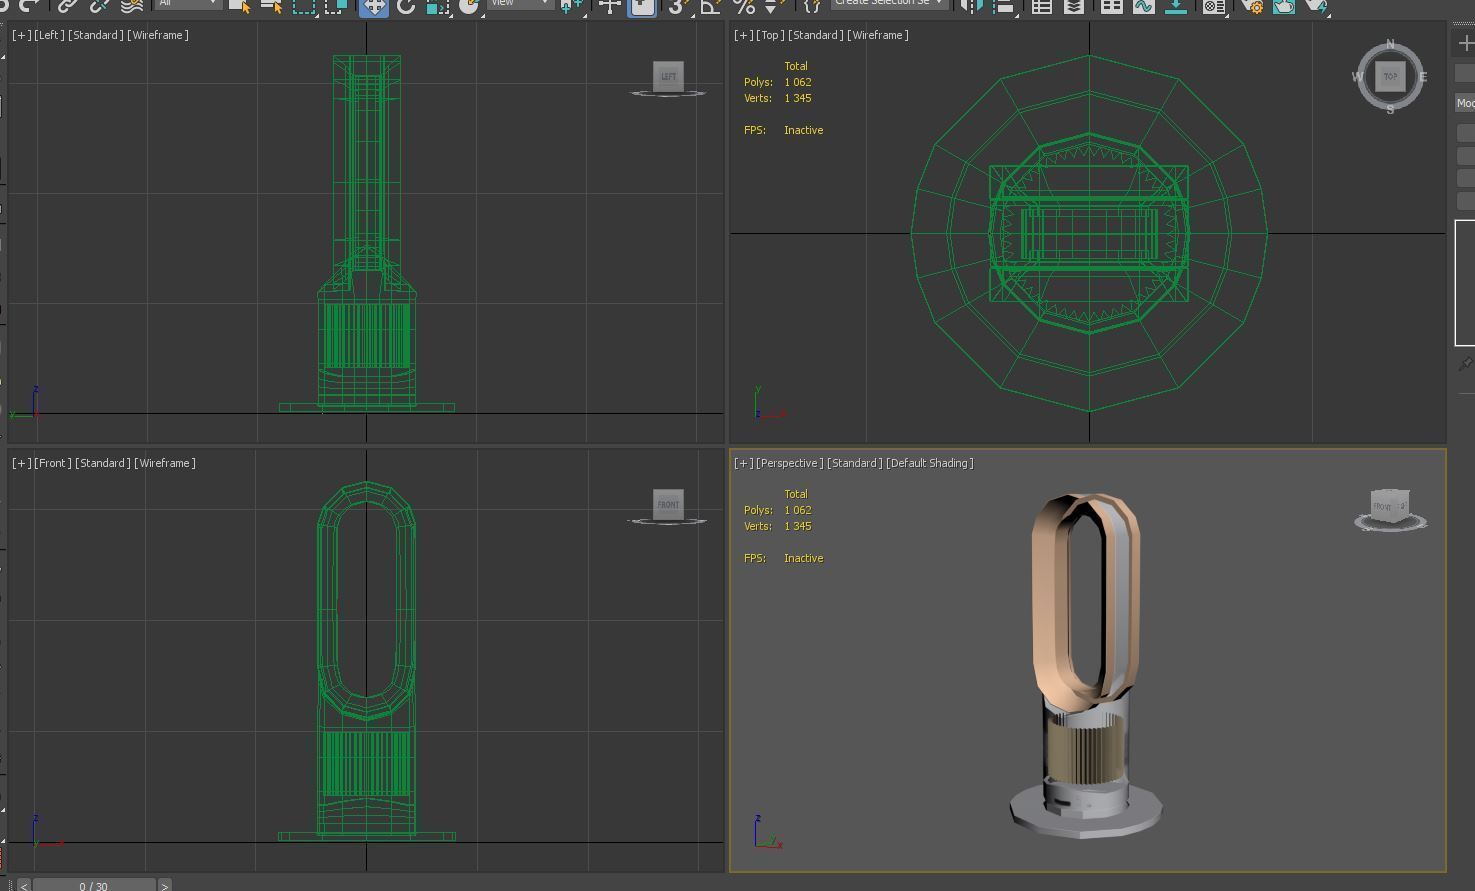
Task: Open the Material Editor
Action: [x=1213, y=8]
